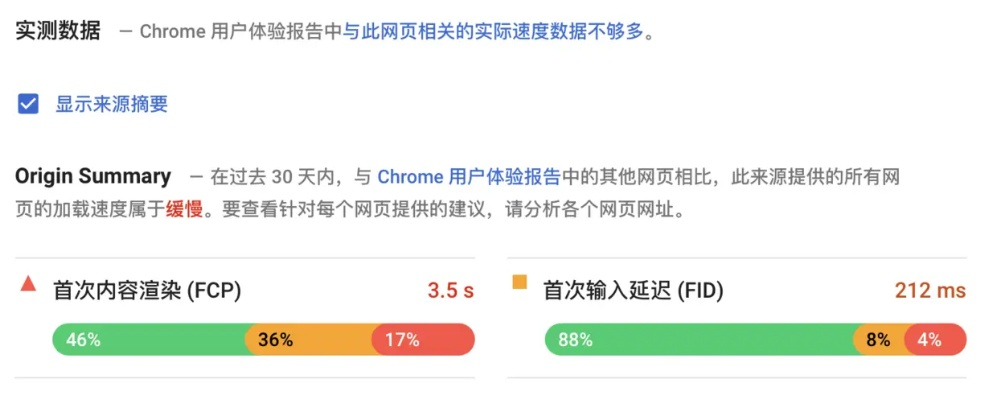Select the orange 8% segment of FID bar

(x=879, y=340)
